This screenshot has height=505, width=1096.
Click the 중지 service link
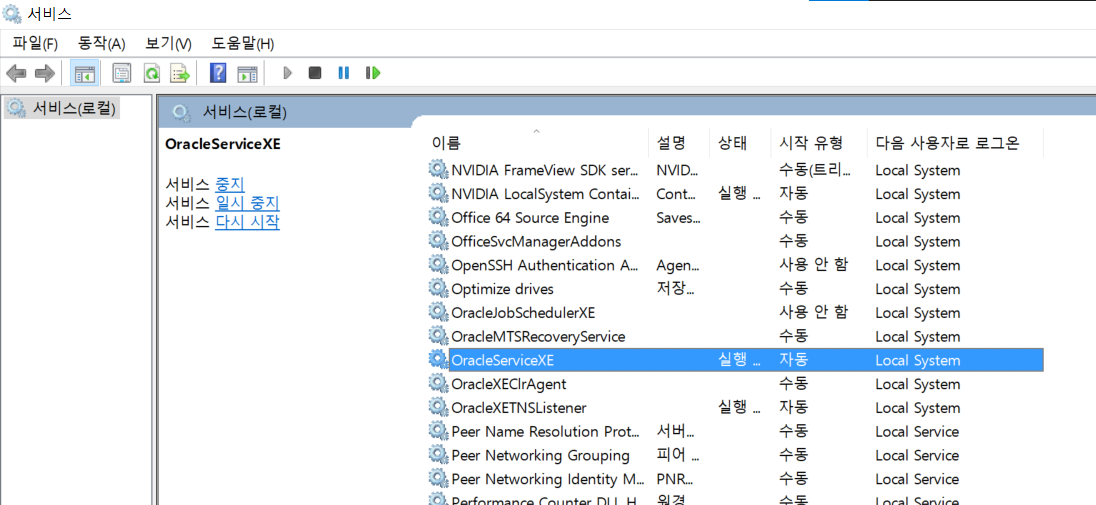pos(229,185)
